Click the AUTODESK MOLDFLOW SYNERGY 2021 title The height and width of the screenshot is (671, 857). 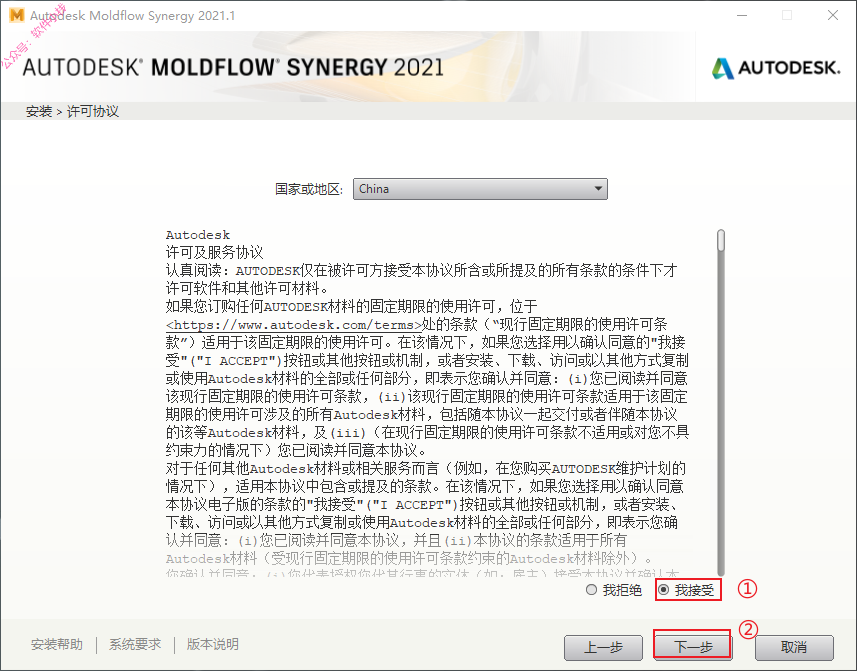(x=233, y=68)
